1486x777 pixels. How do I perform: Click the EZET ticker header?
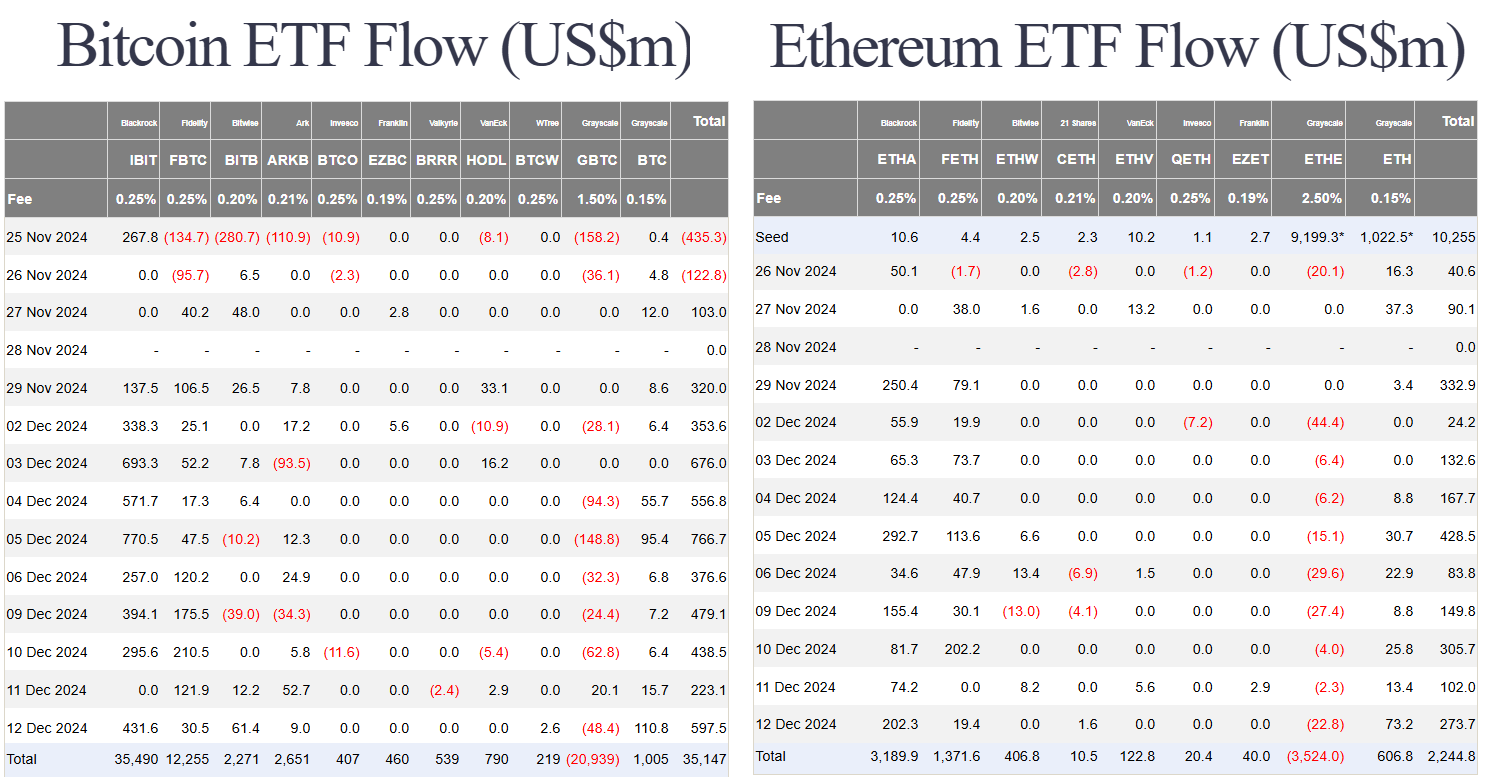click(1250, 159)
